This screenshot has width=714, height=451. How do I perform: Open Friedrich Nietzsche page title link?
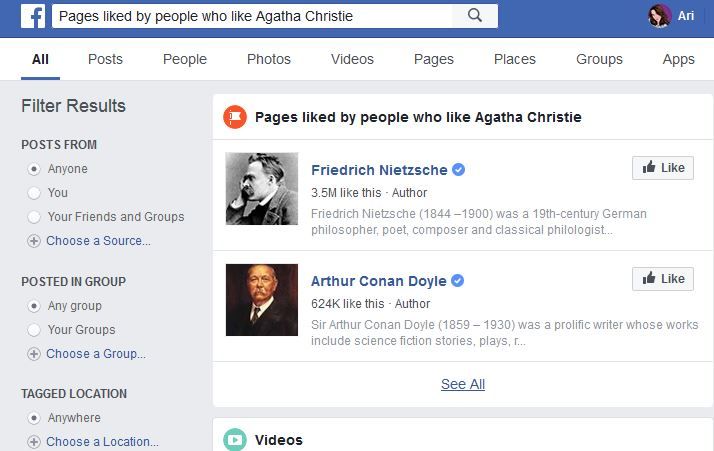tap(379, 170)
